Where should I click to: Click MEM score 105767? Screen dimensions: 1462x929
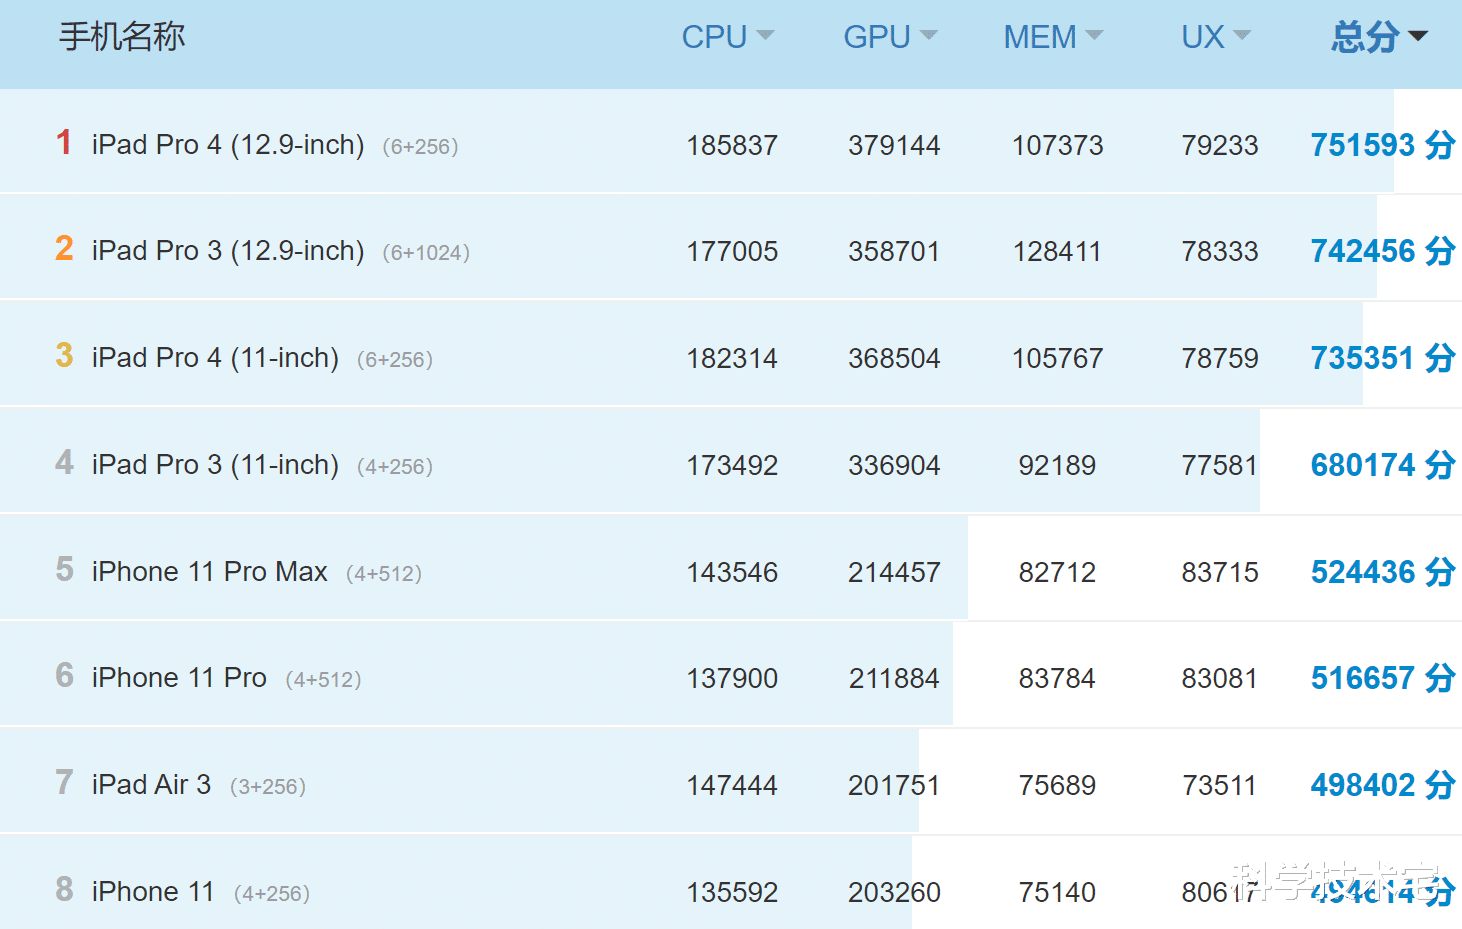1057,359
